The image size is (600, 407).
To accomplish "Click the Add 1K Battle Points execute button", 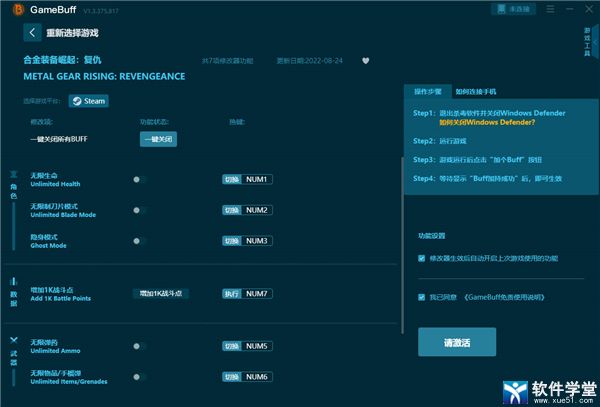I will [161, 293].
